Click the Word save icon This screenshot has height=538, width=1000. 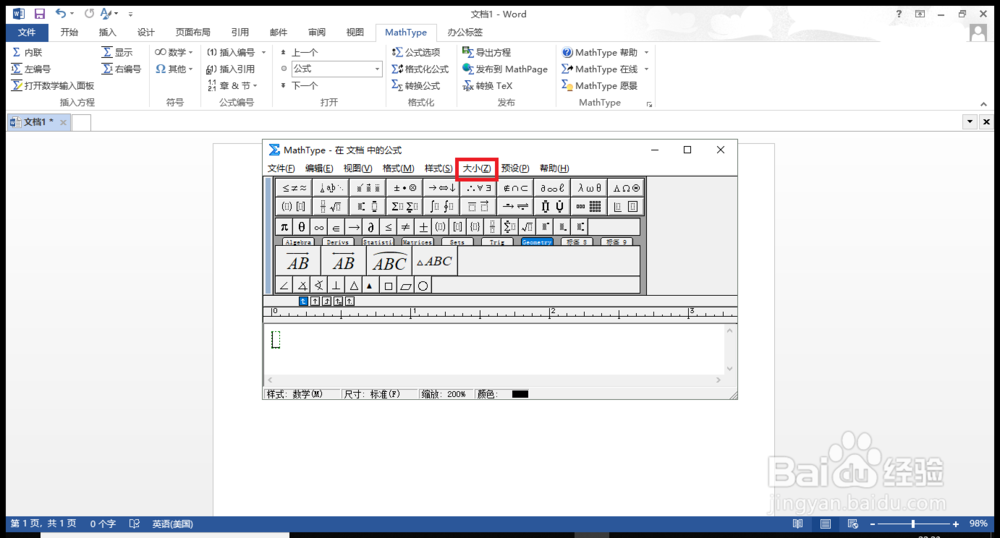[40, 13]
